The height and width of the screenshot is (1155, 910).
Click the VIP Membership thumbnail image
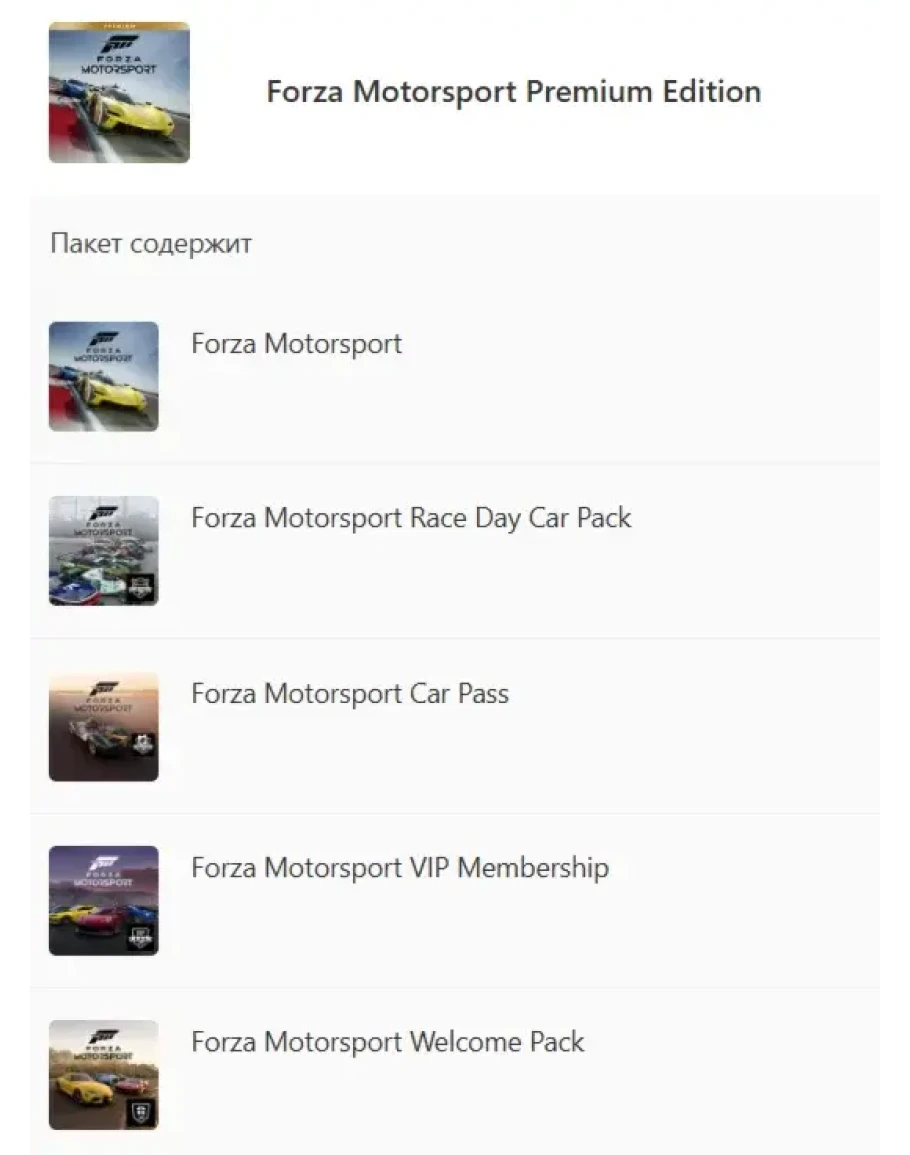click(103, 900)
